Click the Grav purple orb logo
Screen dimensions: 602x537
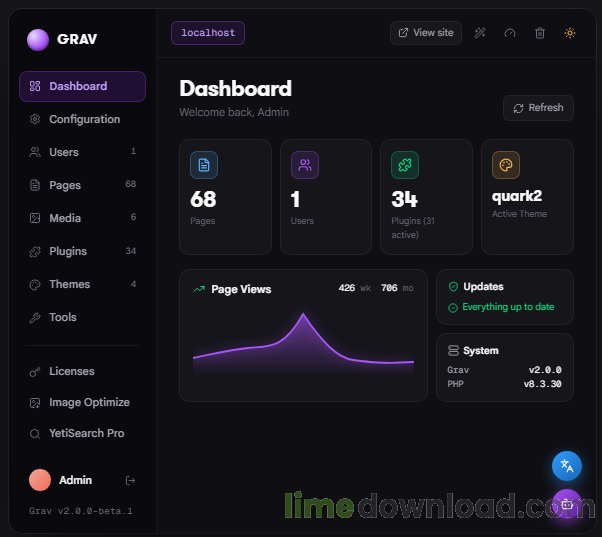tap(38, 40)
